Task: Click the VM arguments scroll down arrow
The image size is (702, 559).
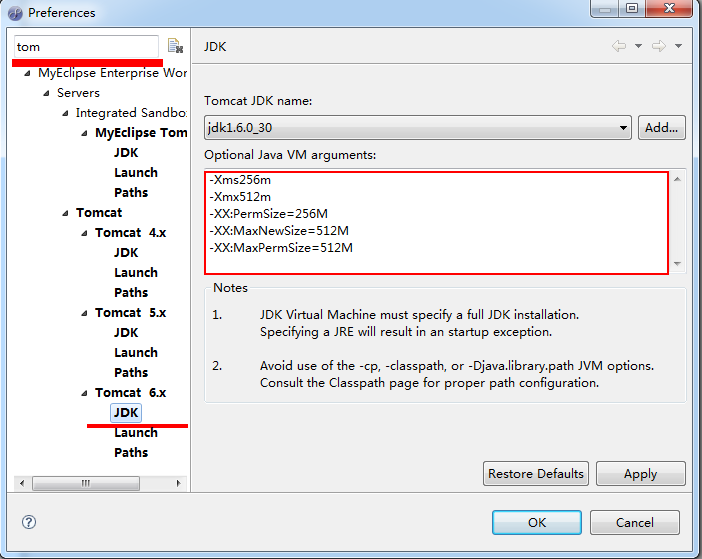Action: coord(677,264)
